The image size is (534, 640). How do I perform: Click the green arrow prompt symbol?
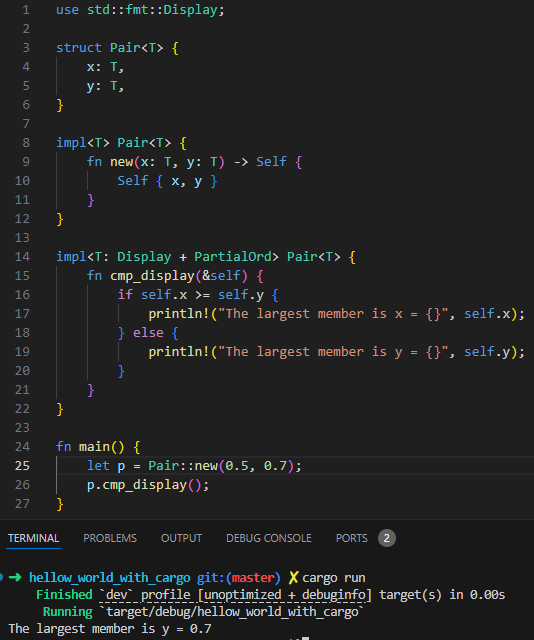[15, 577]
